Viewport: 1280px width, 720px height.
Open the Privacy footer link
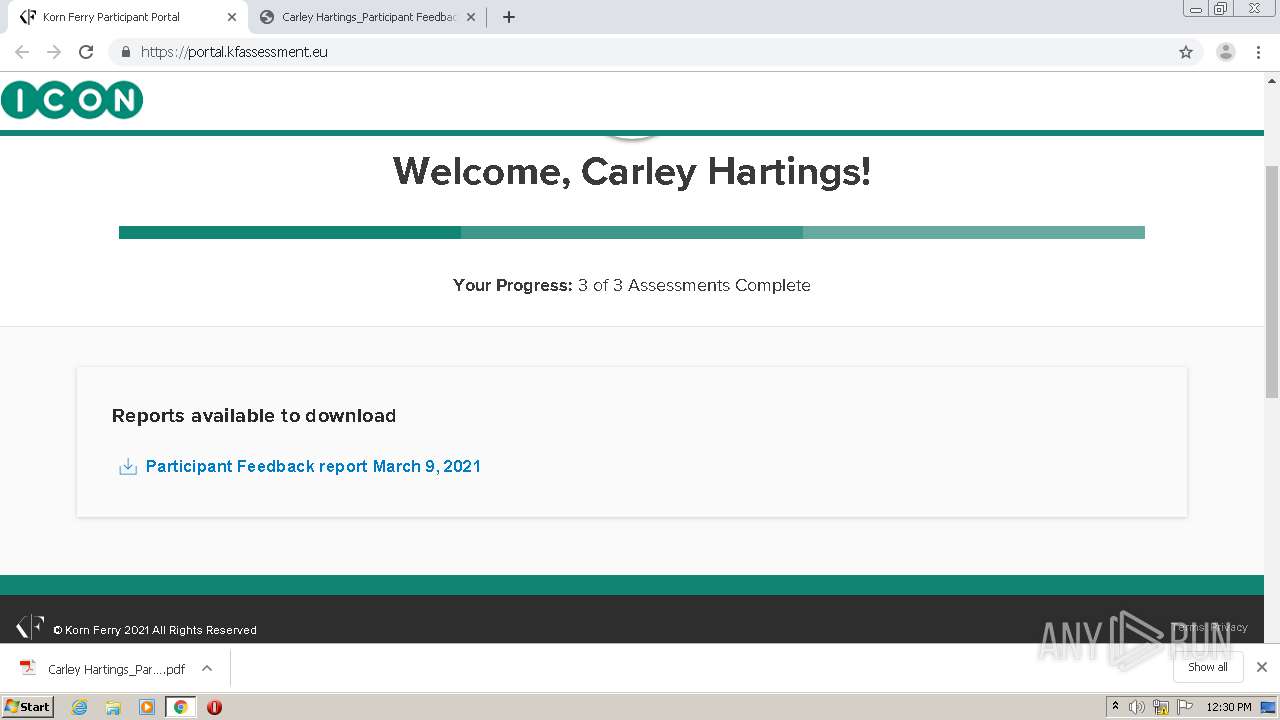point(1229,627)
